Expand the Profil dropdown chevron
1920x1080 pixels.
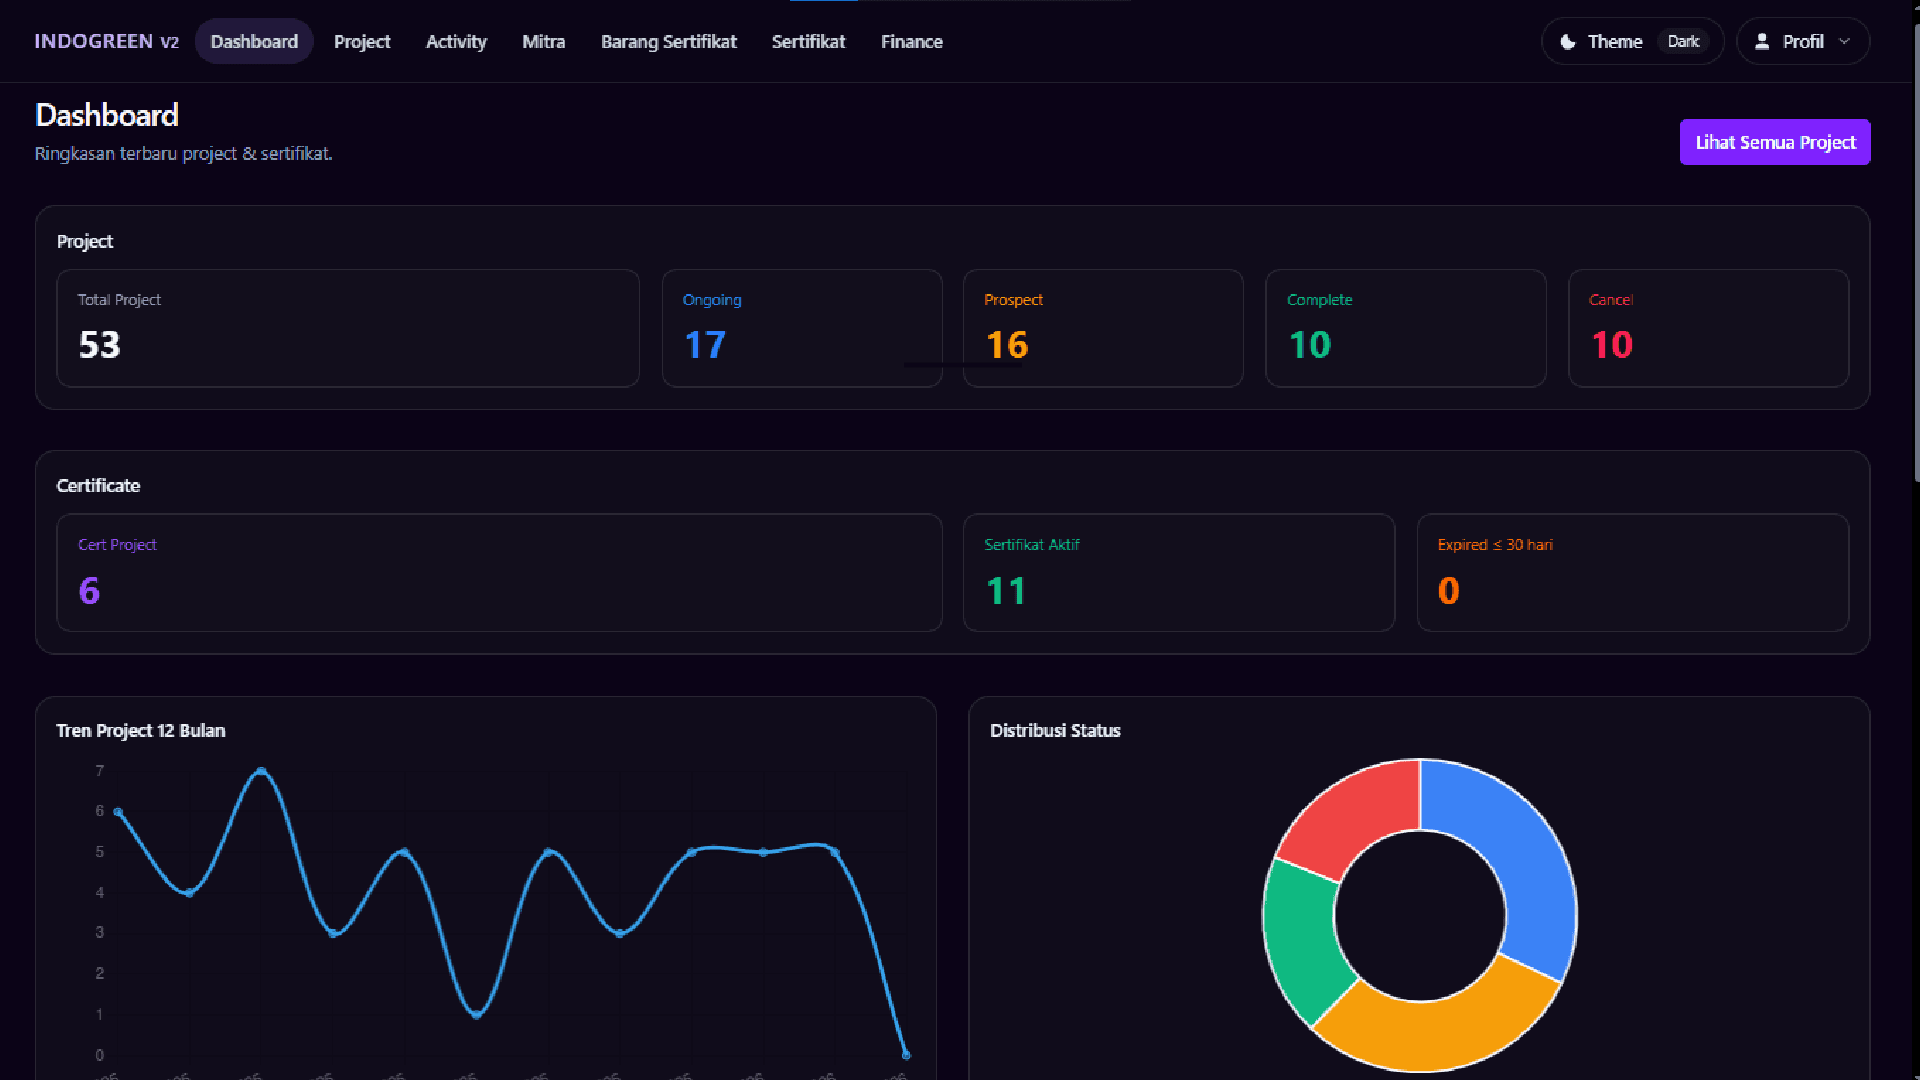tap(1845, 41)
